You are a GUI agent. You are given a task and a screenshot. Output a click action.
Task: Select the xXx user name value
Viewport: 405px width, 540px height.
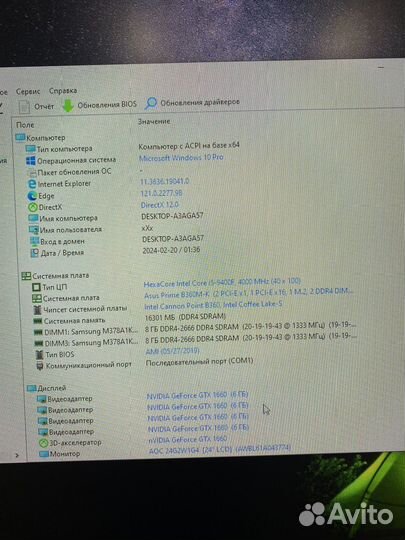147,228
